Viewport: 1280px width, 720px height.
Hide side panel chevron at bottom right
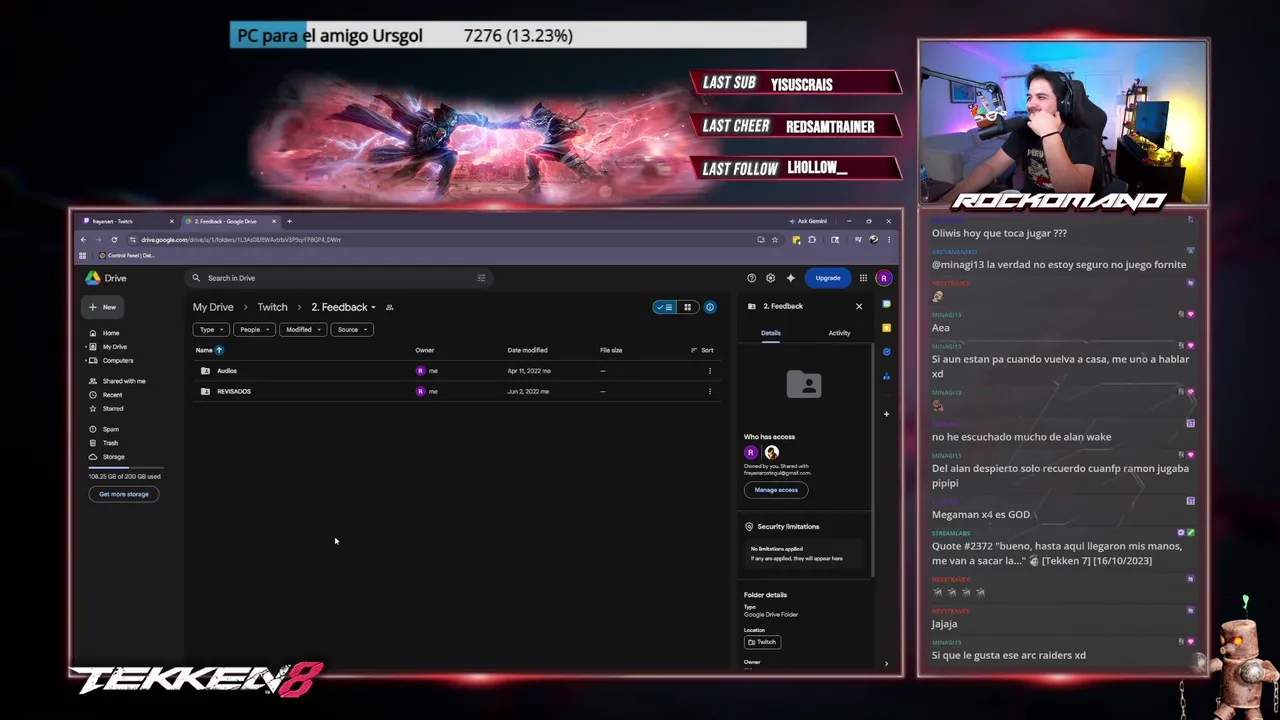click(885, 664)
